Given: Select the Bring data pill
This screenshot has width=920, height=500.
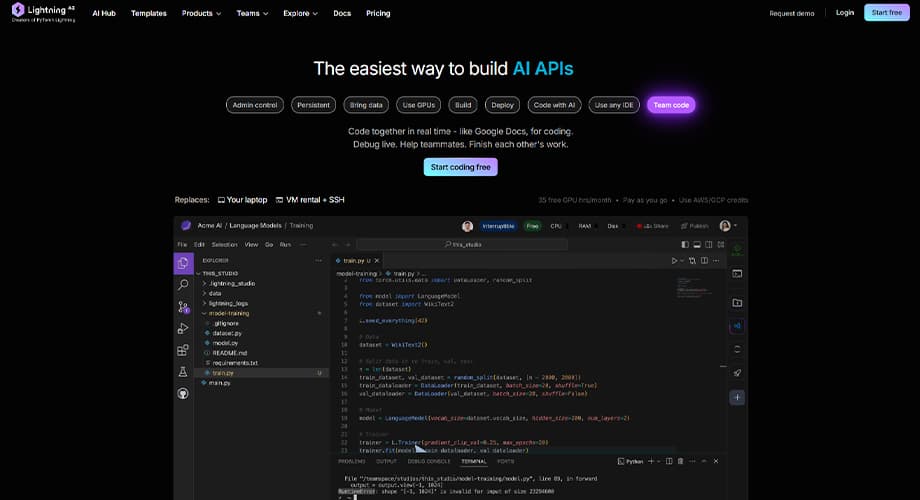Looking at the screenshot, I should (x=366, y=105).
